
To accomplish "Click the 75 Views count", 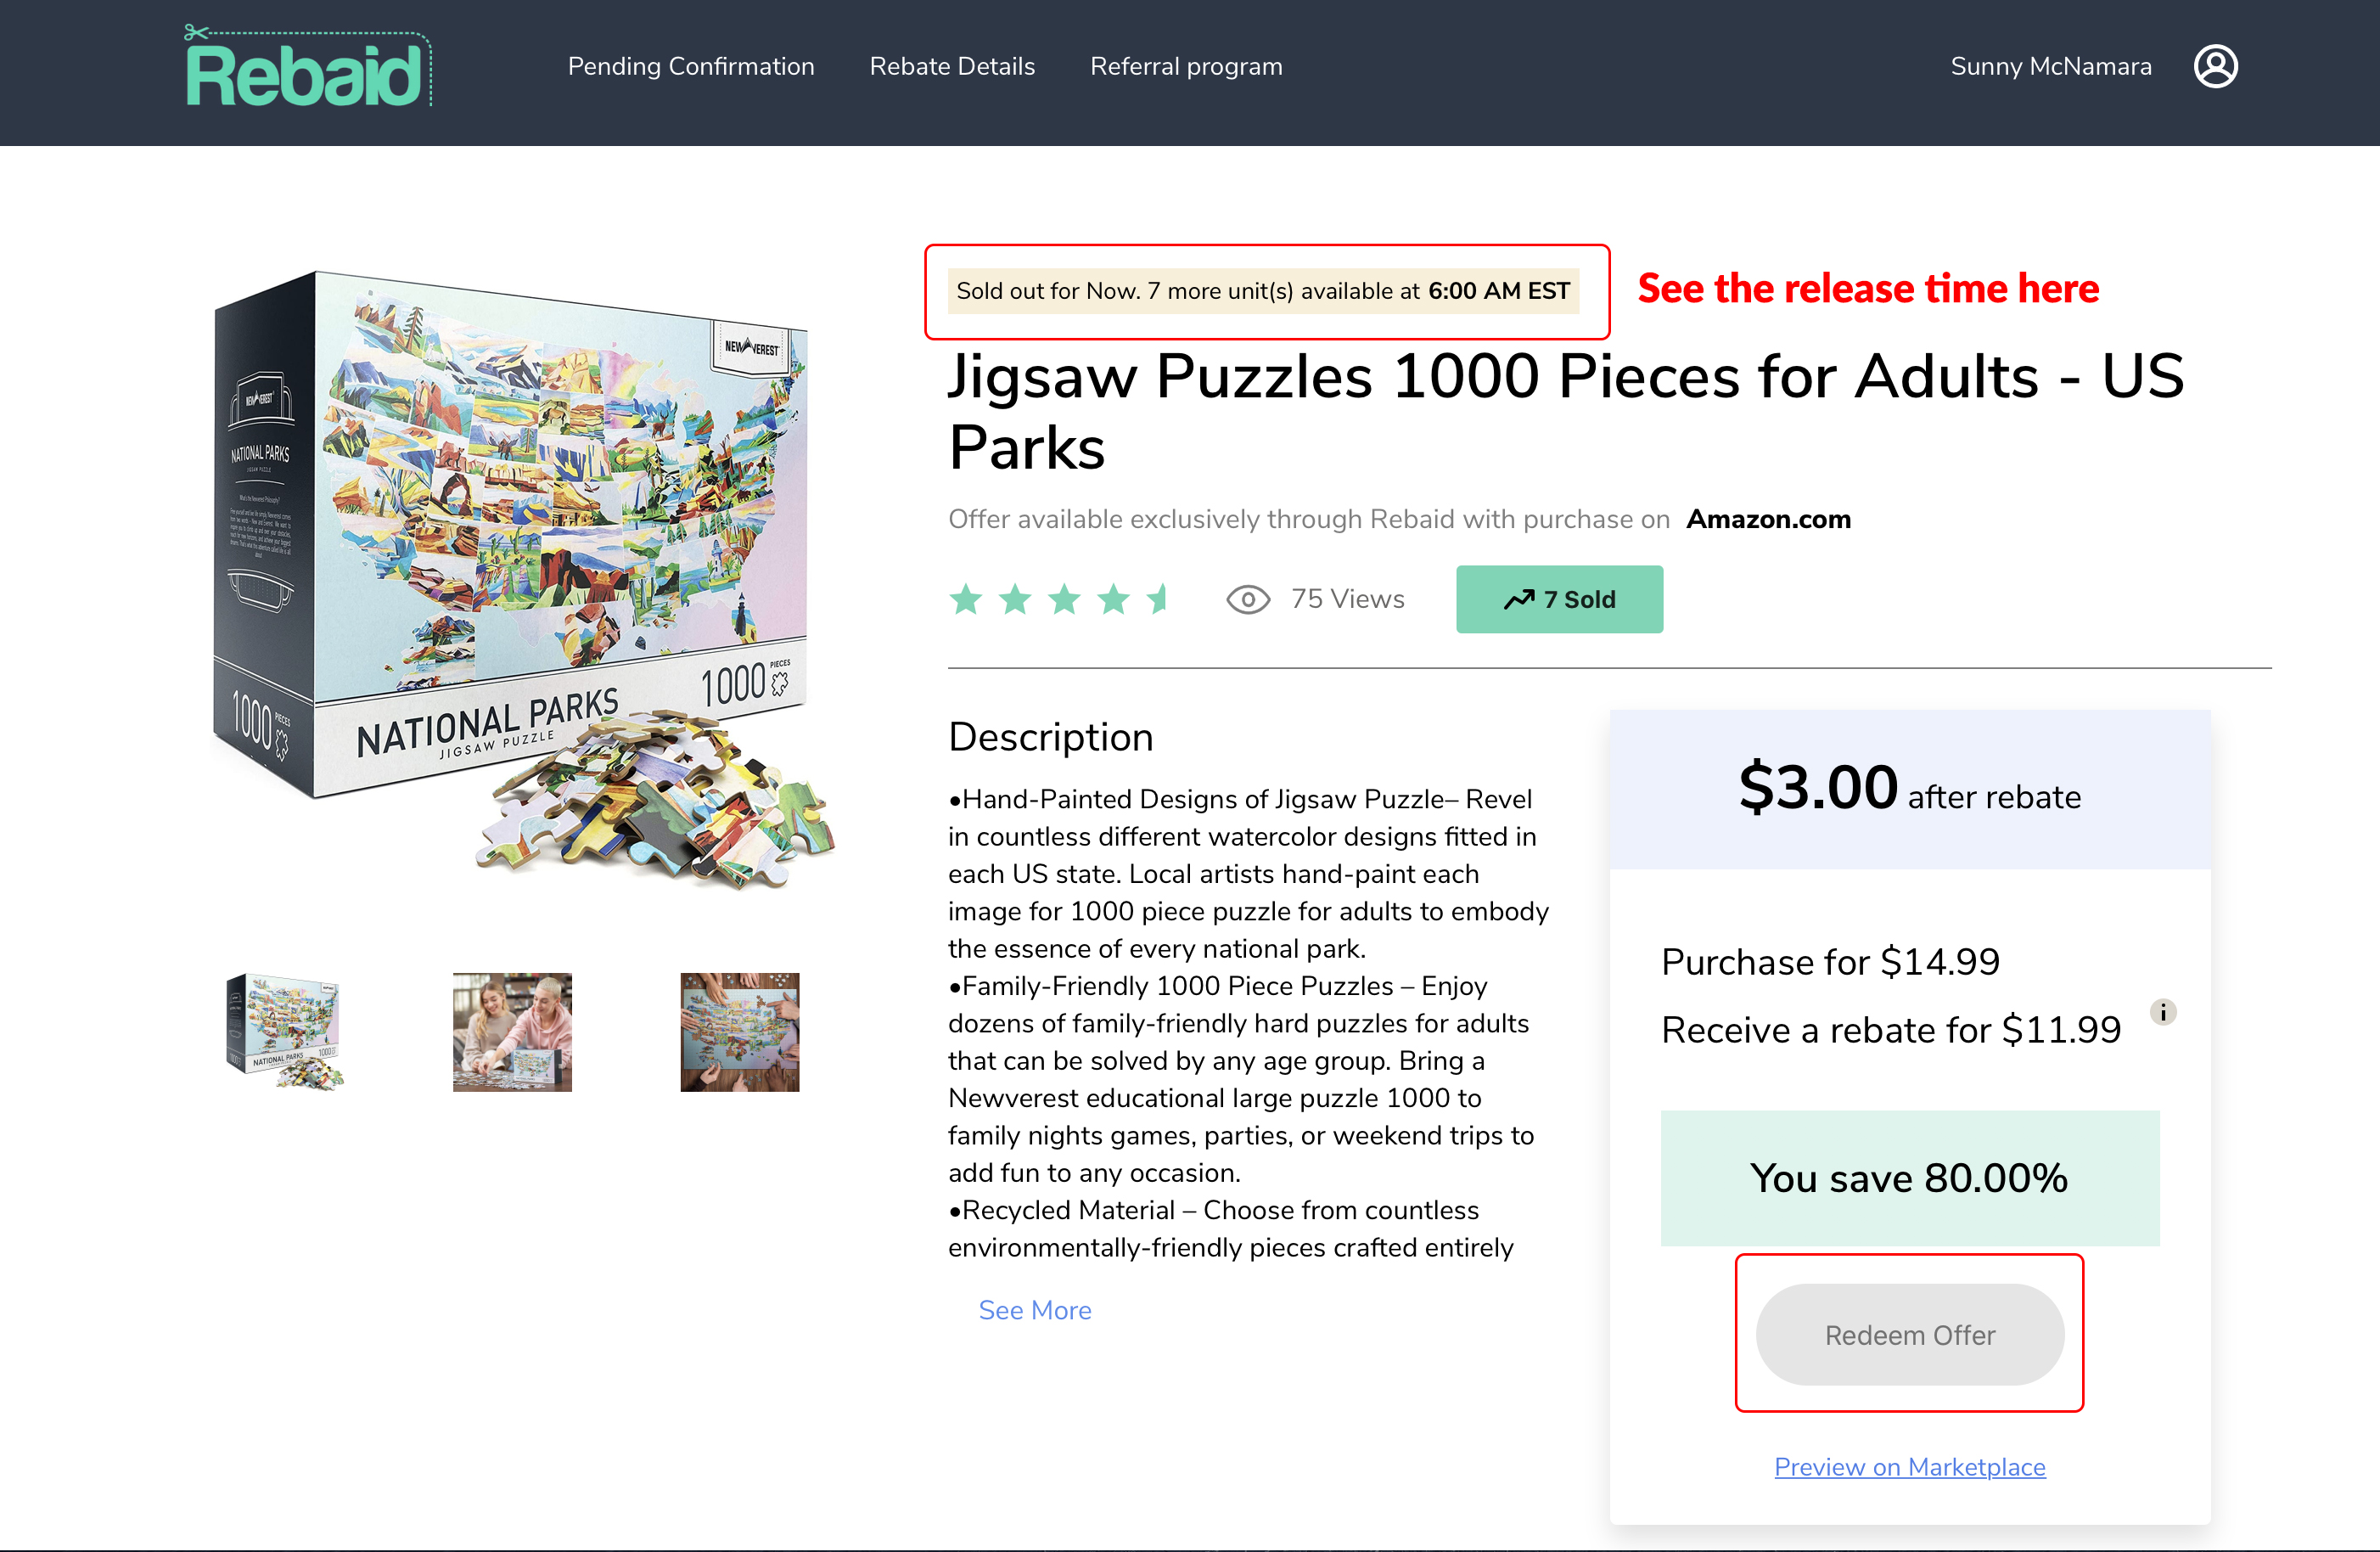I will tap(1347, 599).
